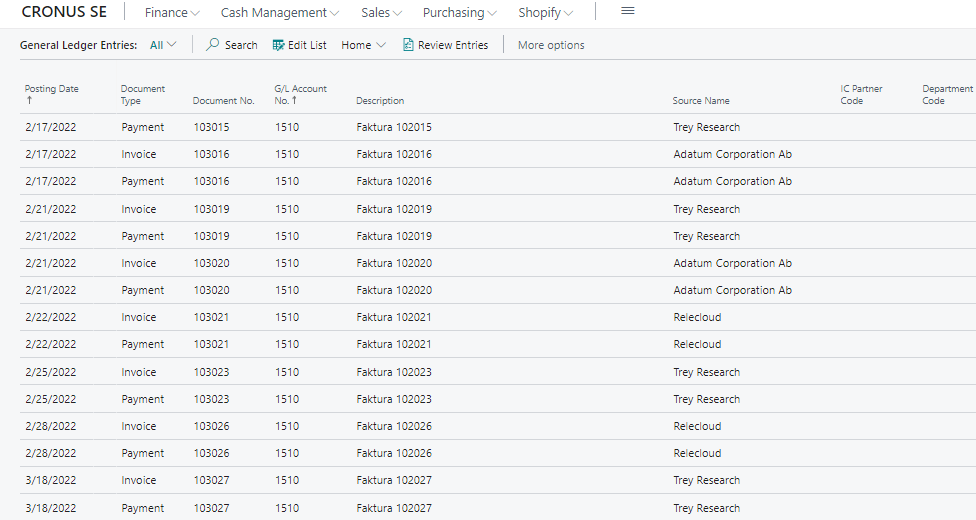The height and width of the screenshot is (520, 976).
Task: Select Invoice row dated 2/28/2022
Action: tap(498, 426)
